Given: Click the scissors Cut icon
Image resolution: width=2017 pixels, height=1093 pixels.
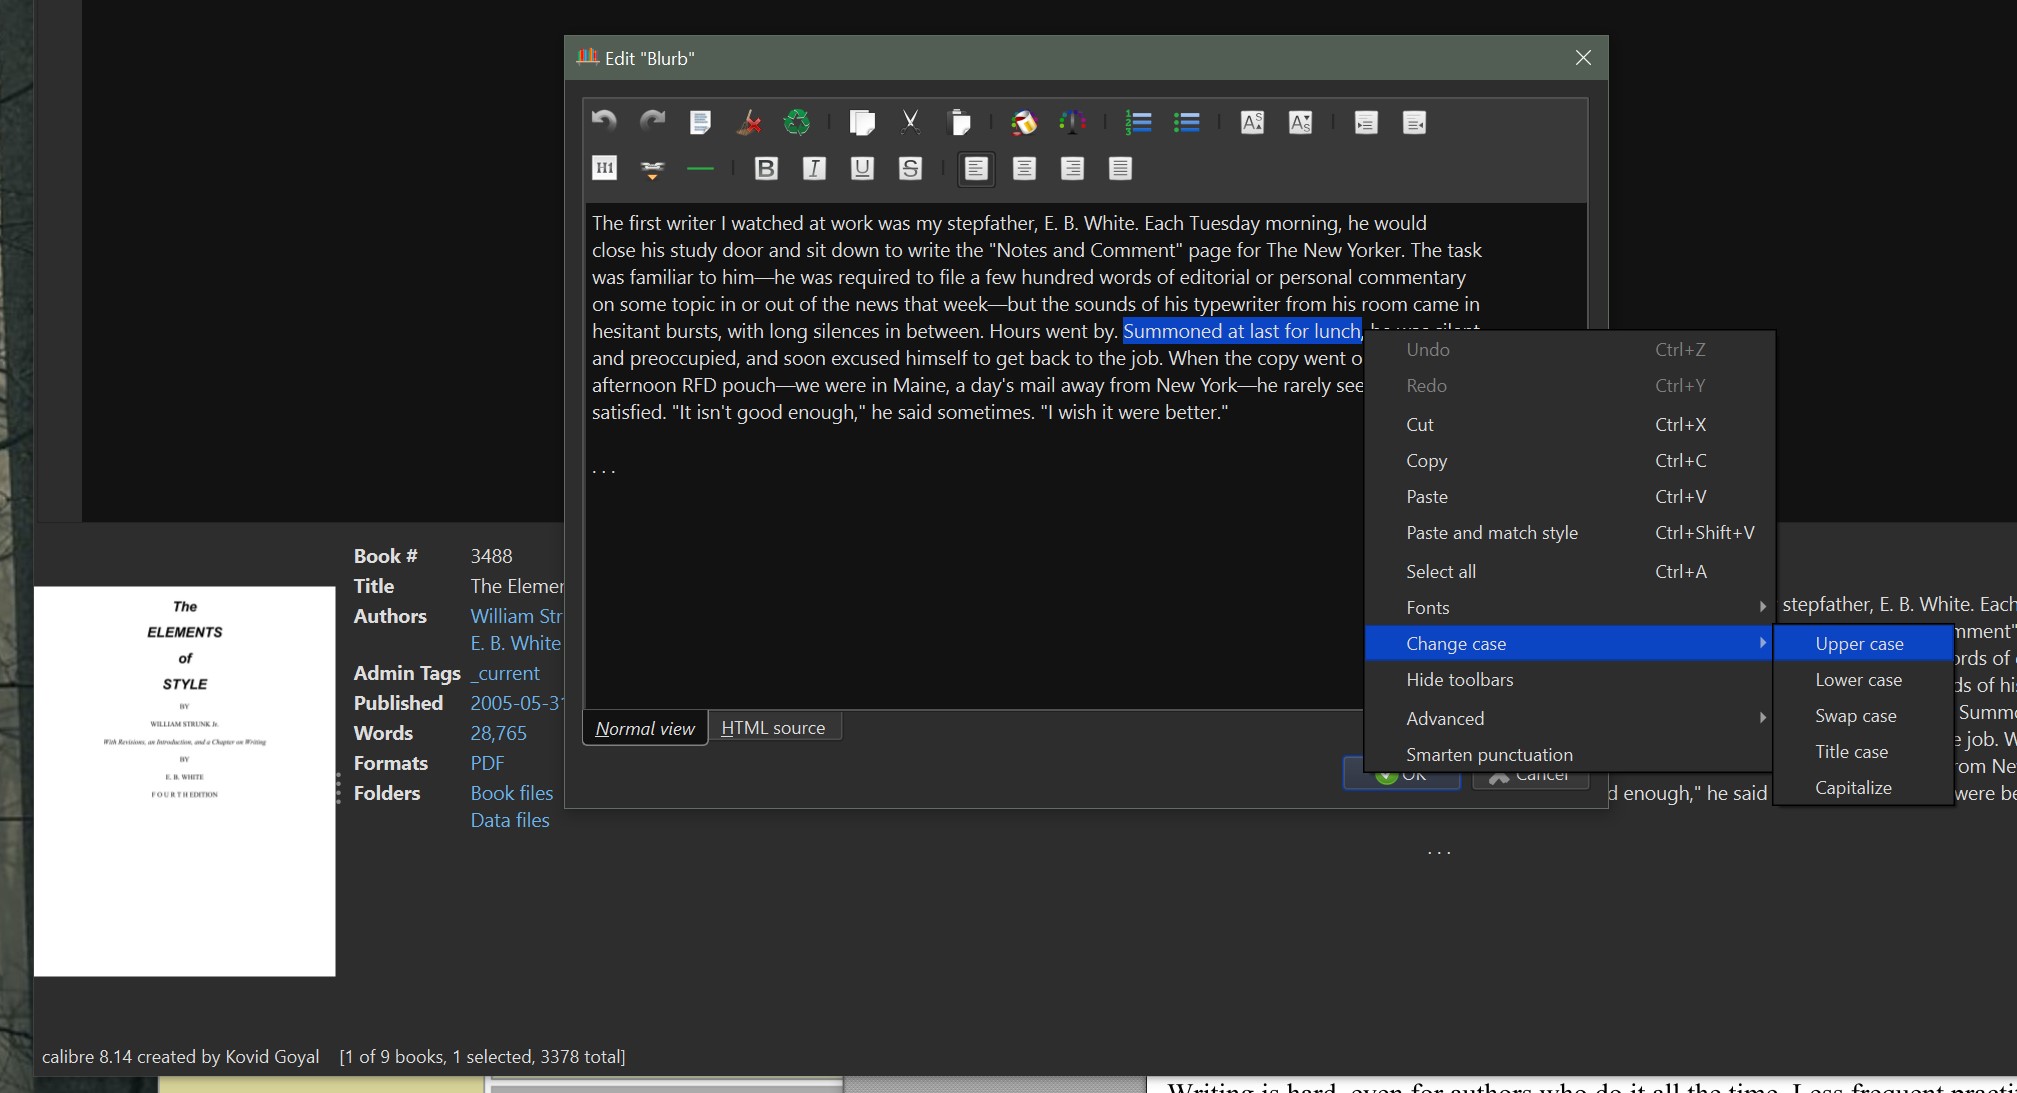Looking at the screenshot, I should point(910,123).
